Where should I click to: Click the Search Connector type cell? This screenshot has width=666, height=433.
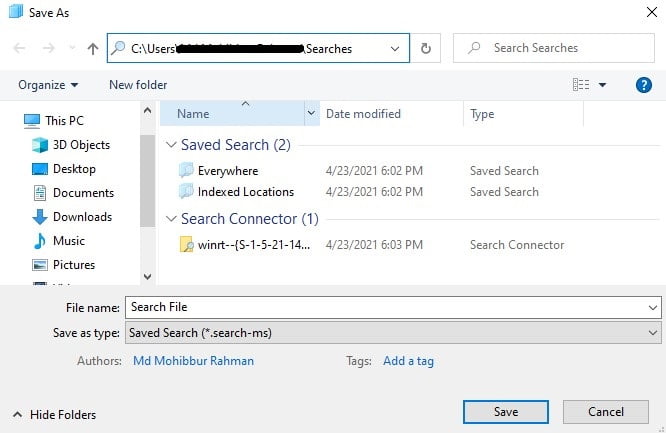517,245
